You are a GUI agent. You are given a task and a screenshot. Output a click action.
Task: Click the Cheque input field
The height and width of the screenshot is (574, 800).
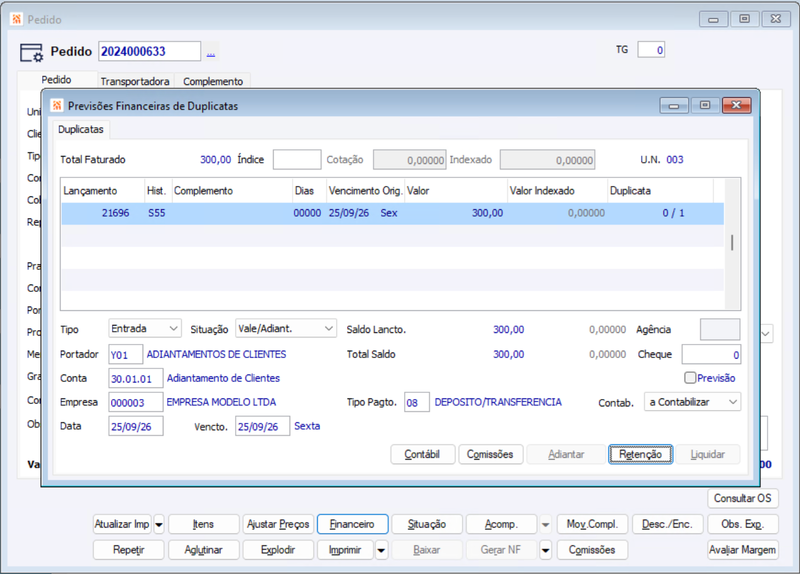pos(711,355)
